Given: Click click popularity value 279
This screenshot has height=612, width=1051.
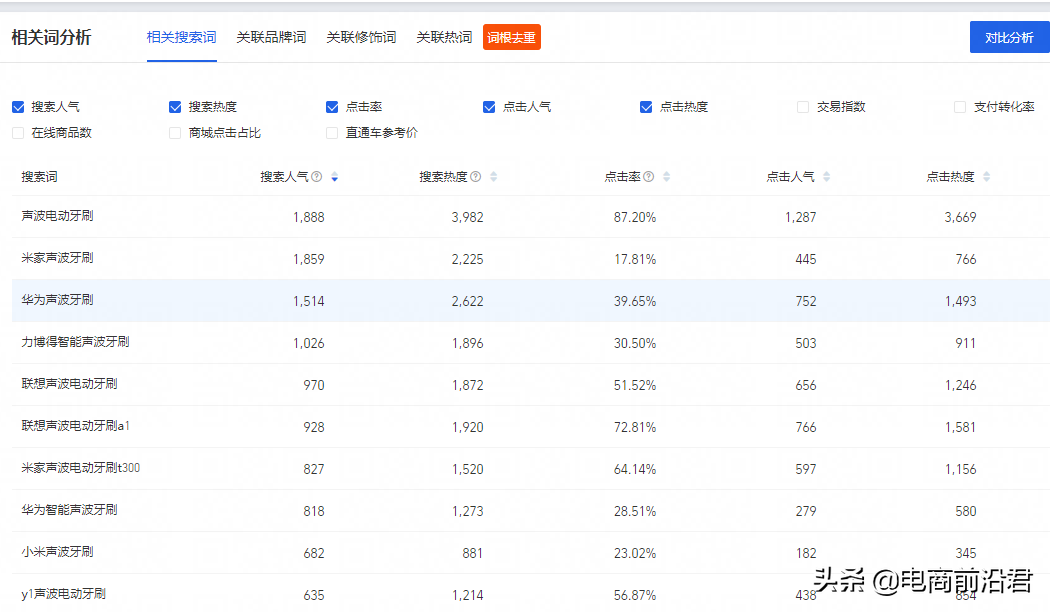Looking at the screenshot, I should click(x=806, y=511).
